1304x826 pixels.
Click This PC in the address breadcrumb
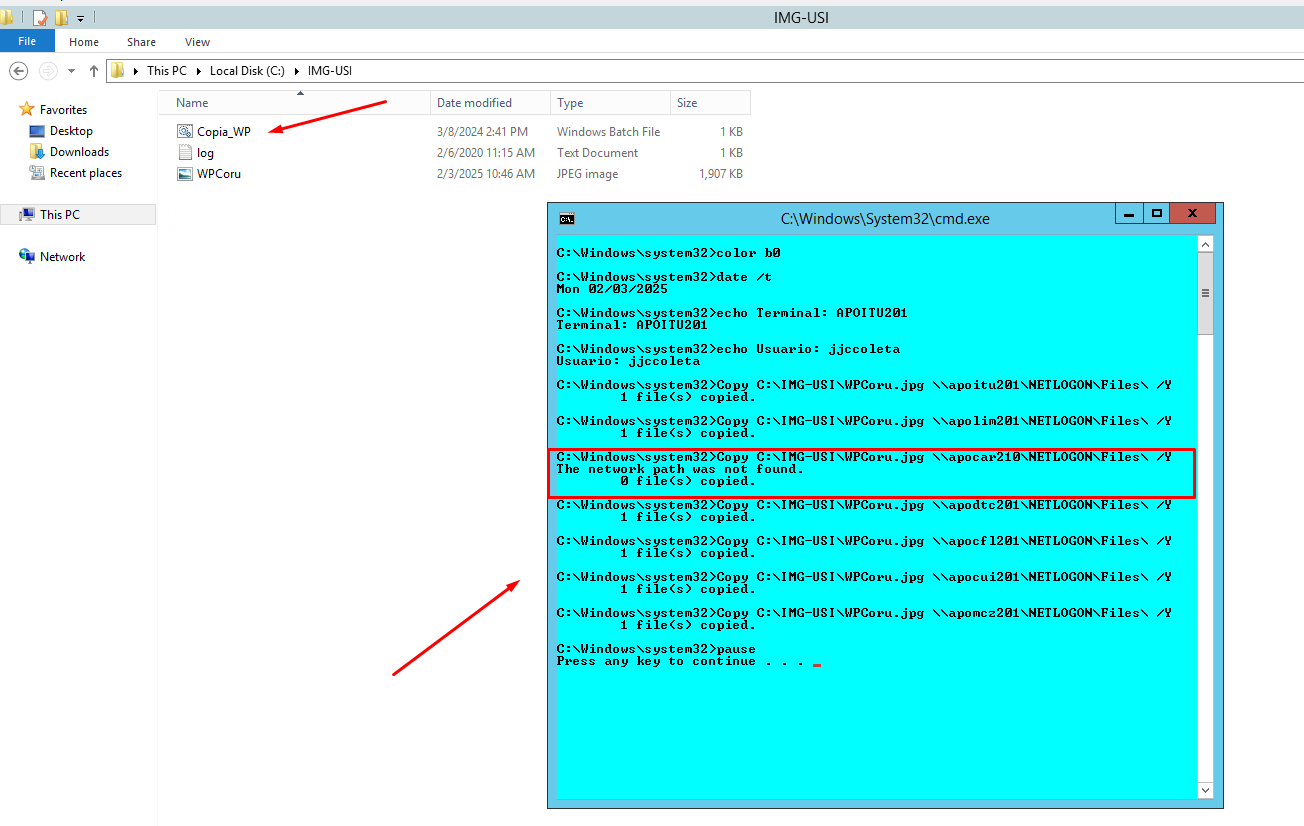166,71
